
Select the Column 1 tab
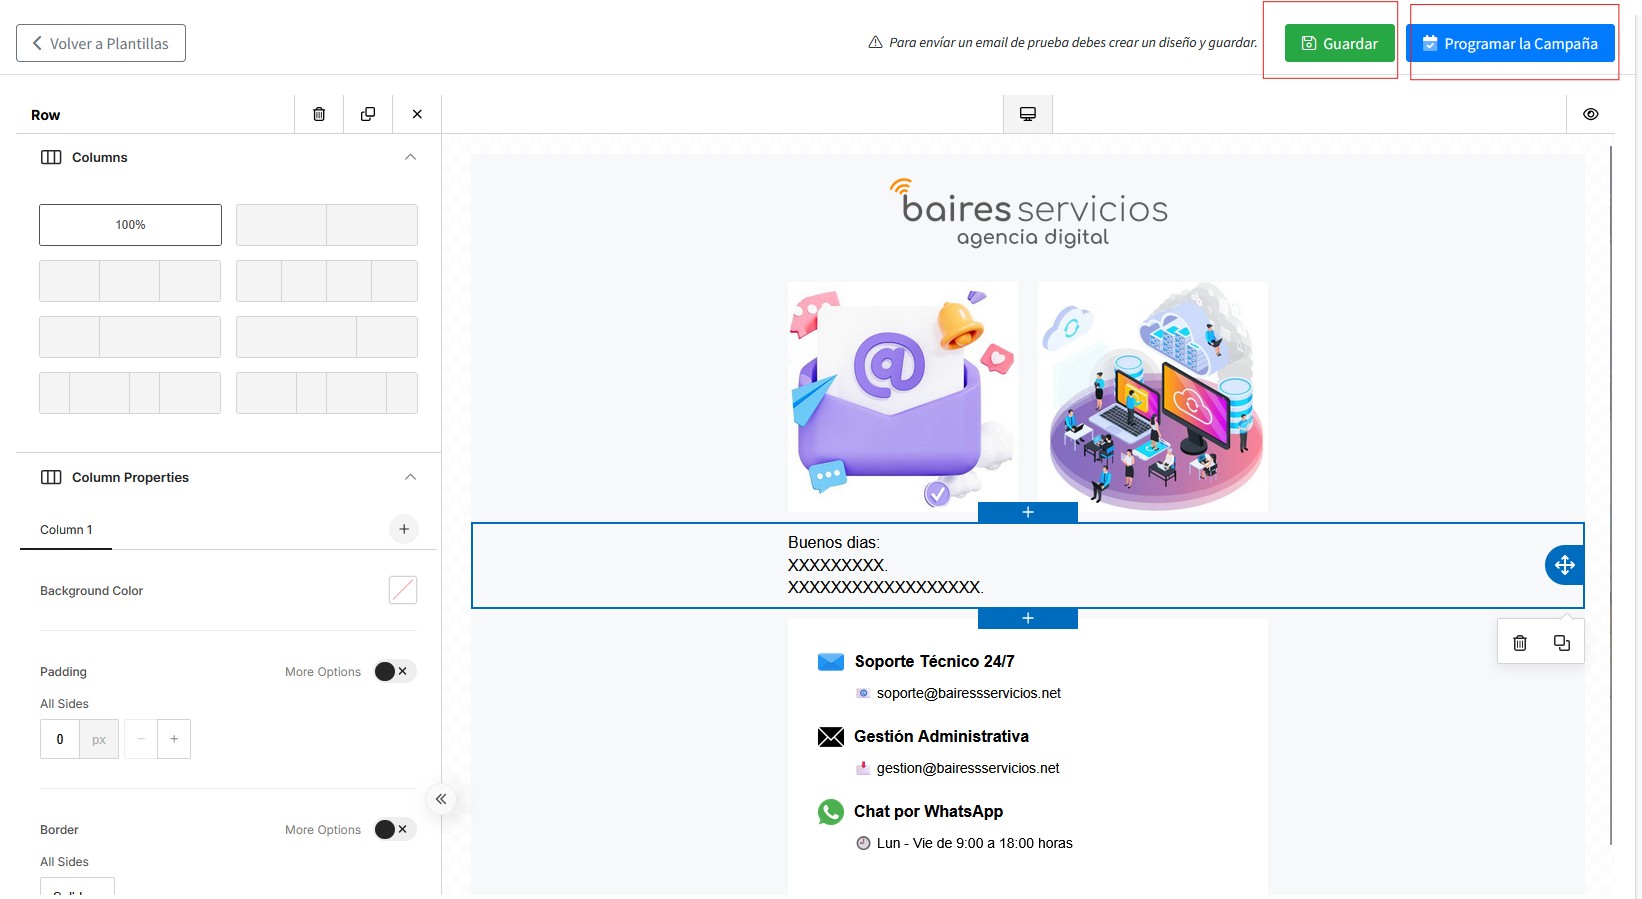click(x=66, y=530)
